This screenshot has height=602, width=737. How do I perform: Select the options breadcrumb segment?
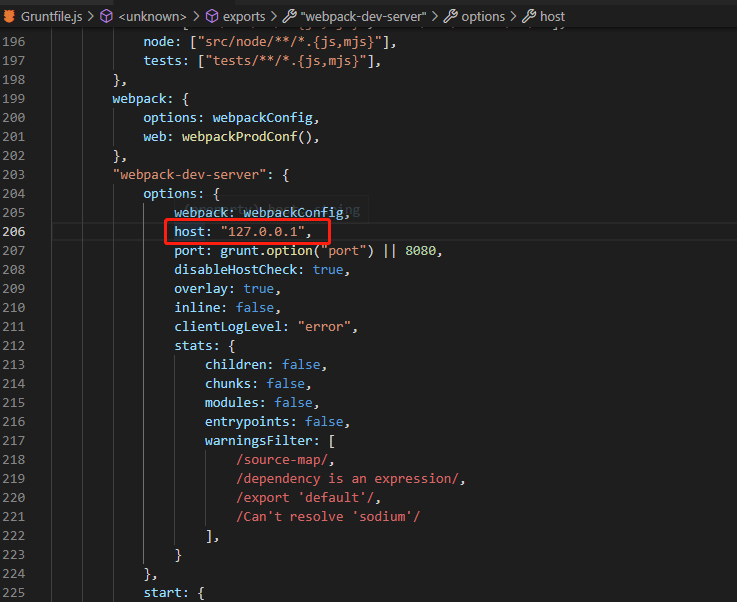click(483, 16)
